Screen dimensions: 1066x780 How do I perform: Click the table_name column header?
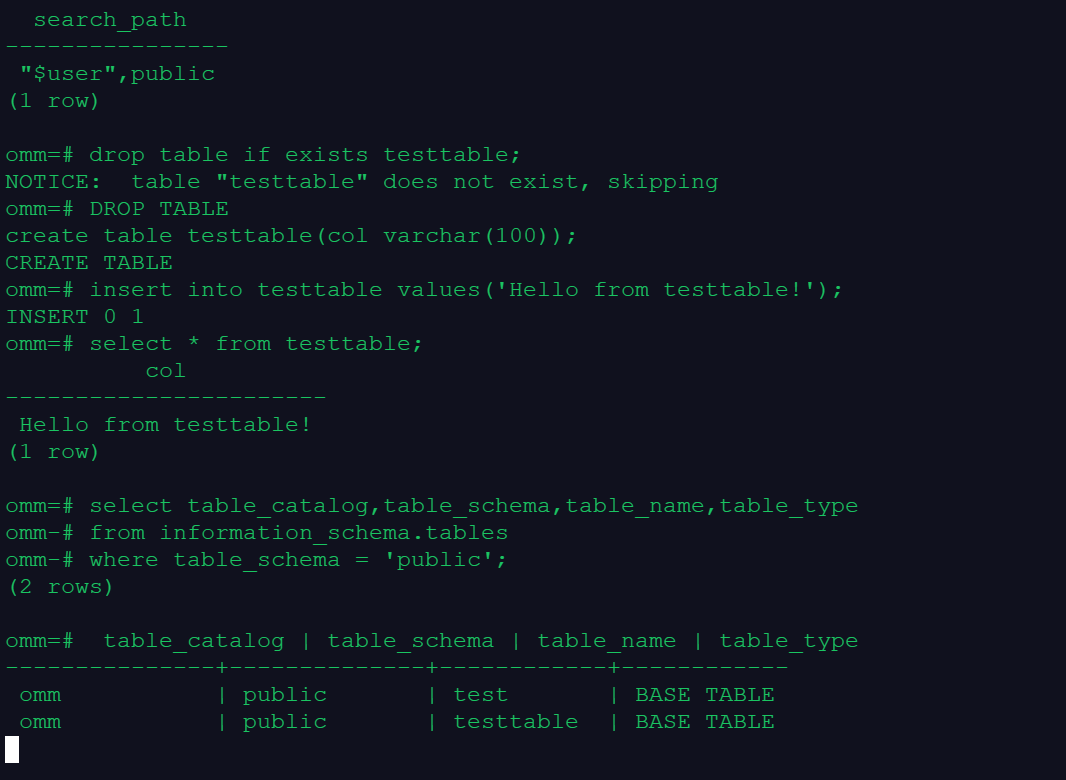[x=606, y=641]
